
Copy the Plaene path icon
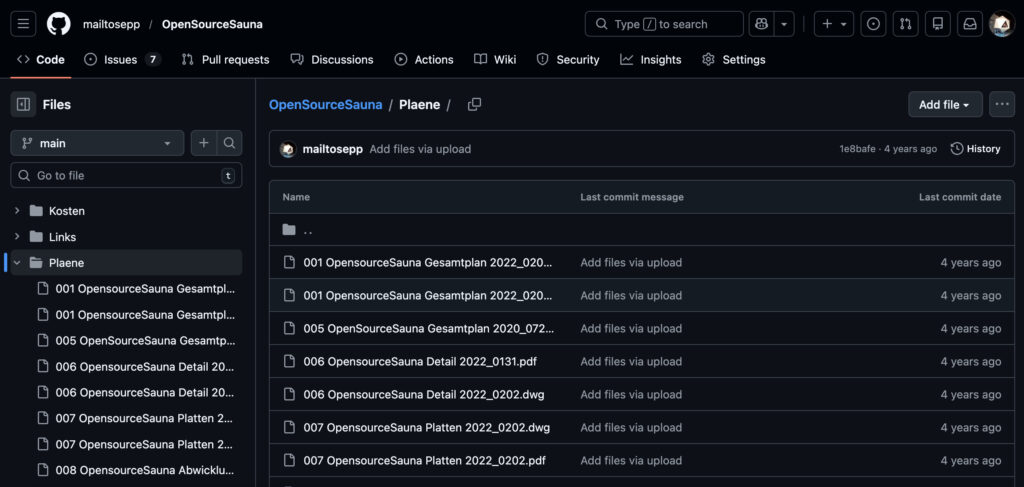pyautogui.click(x=474, y=105)
